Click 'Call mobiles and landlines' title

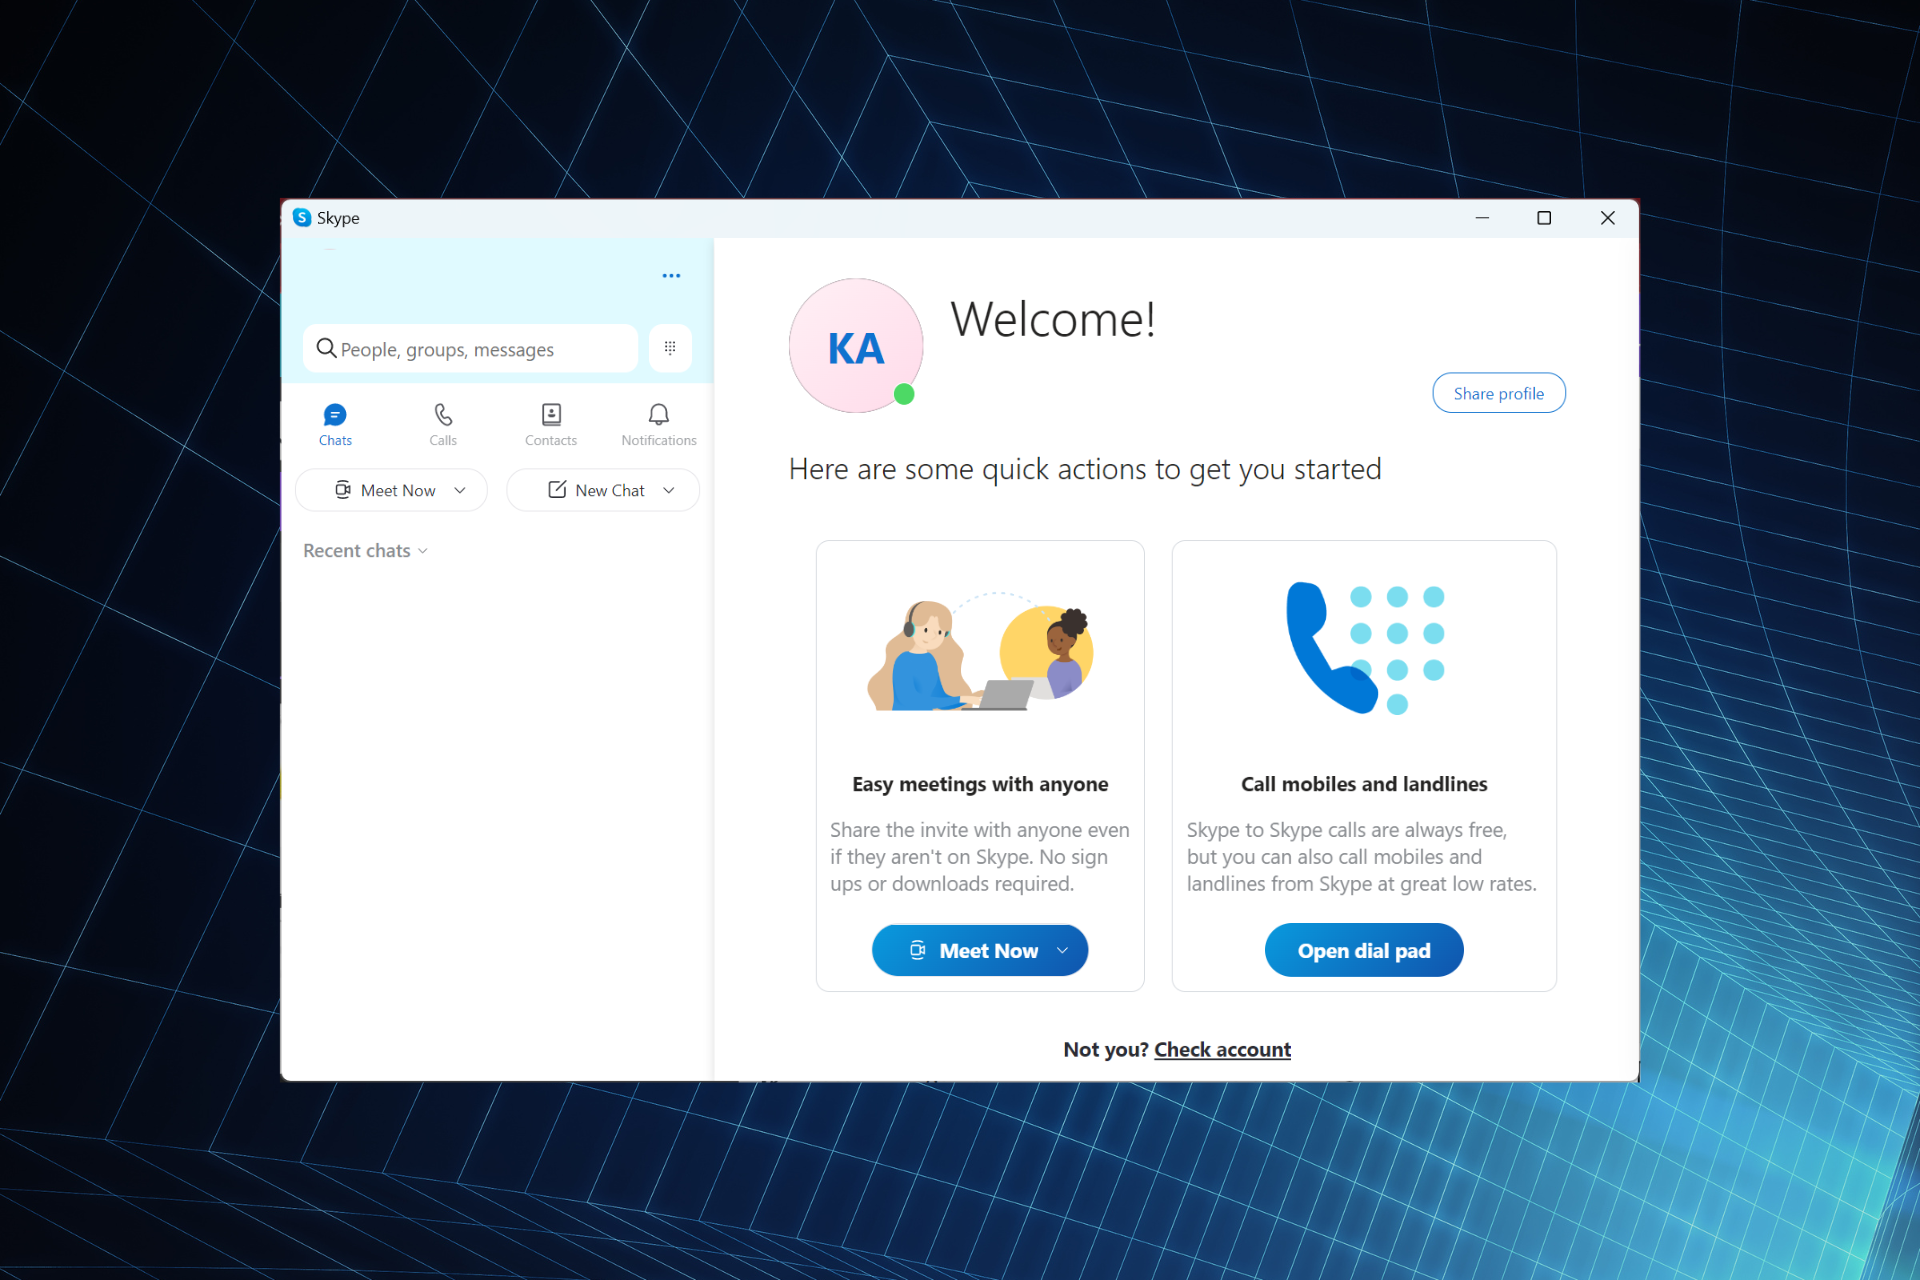(1364, 784)
